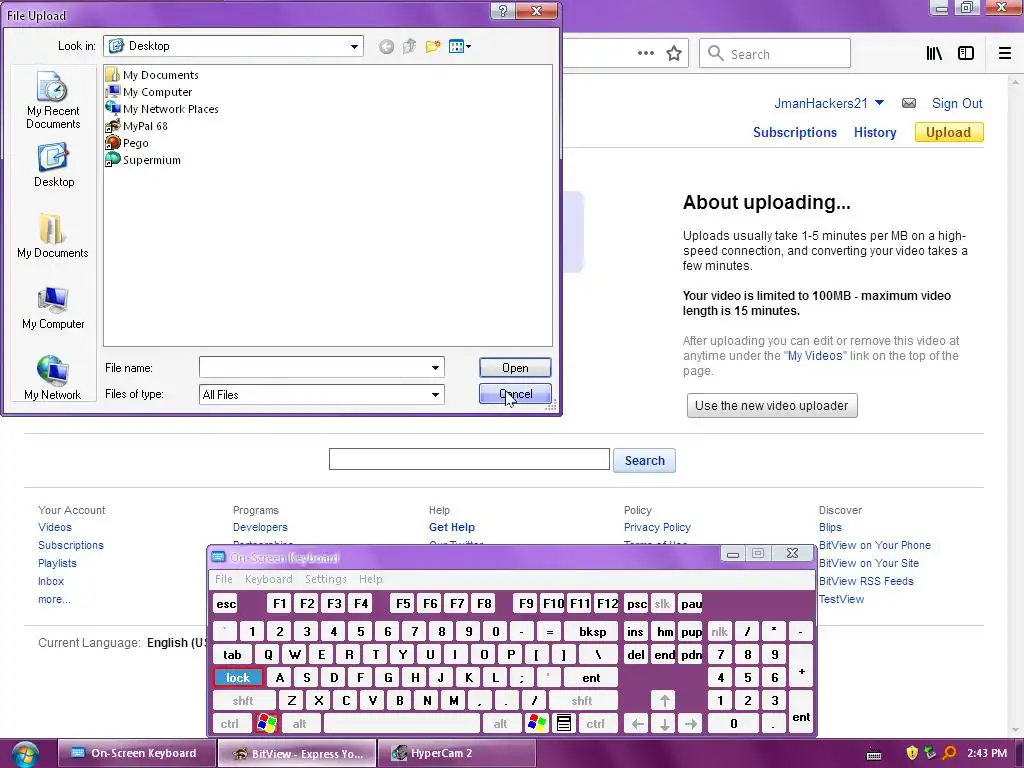Select My Documents in the places bar
This screenshot has height=768, width=1024.
tap(52, 236)
